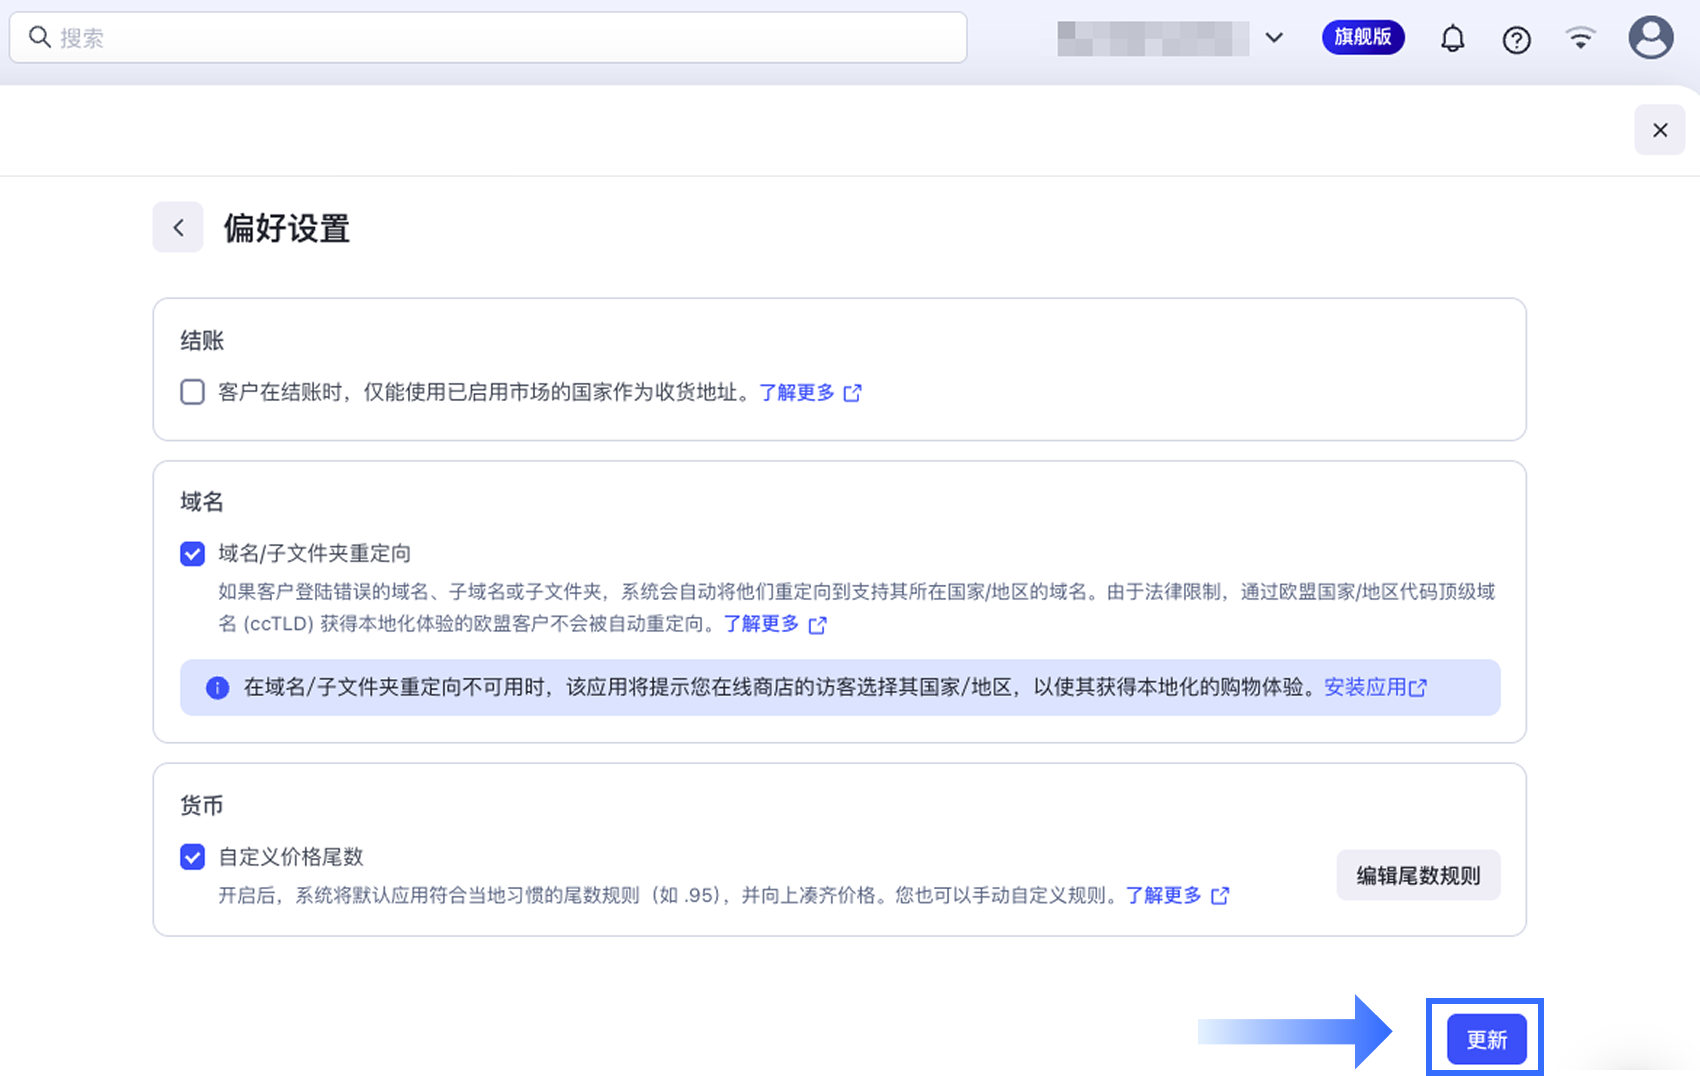Screen dimensions: 1700x1076
Task: Click the notification bell icon
Action: point(1452,39)
